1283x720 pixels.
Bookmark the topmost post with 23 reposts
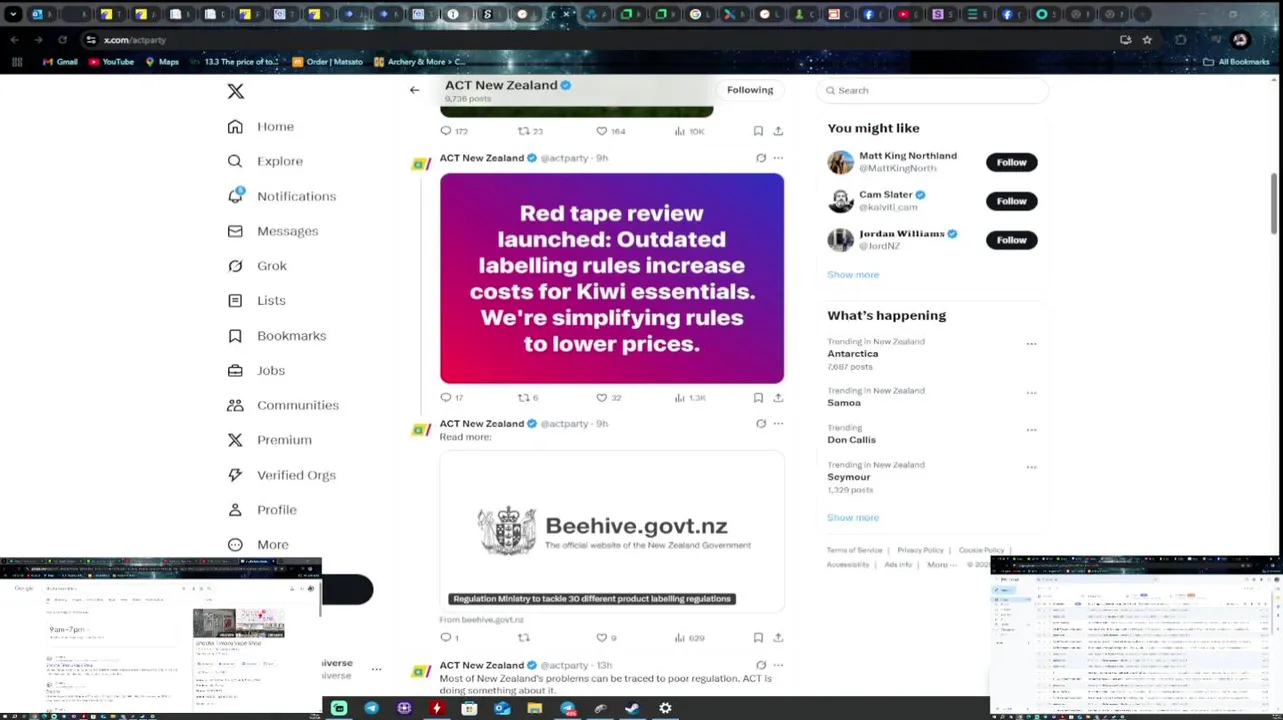(x=758, y=131)
